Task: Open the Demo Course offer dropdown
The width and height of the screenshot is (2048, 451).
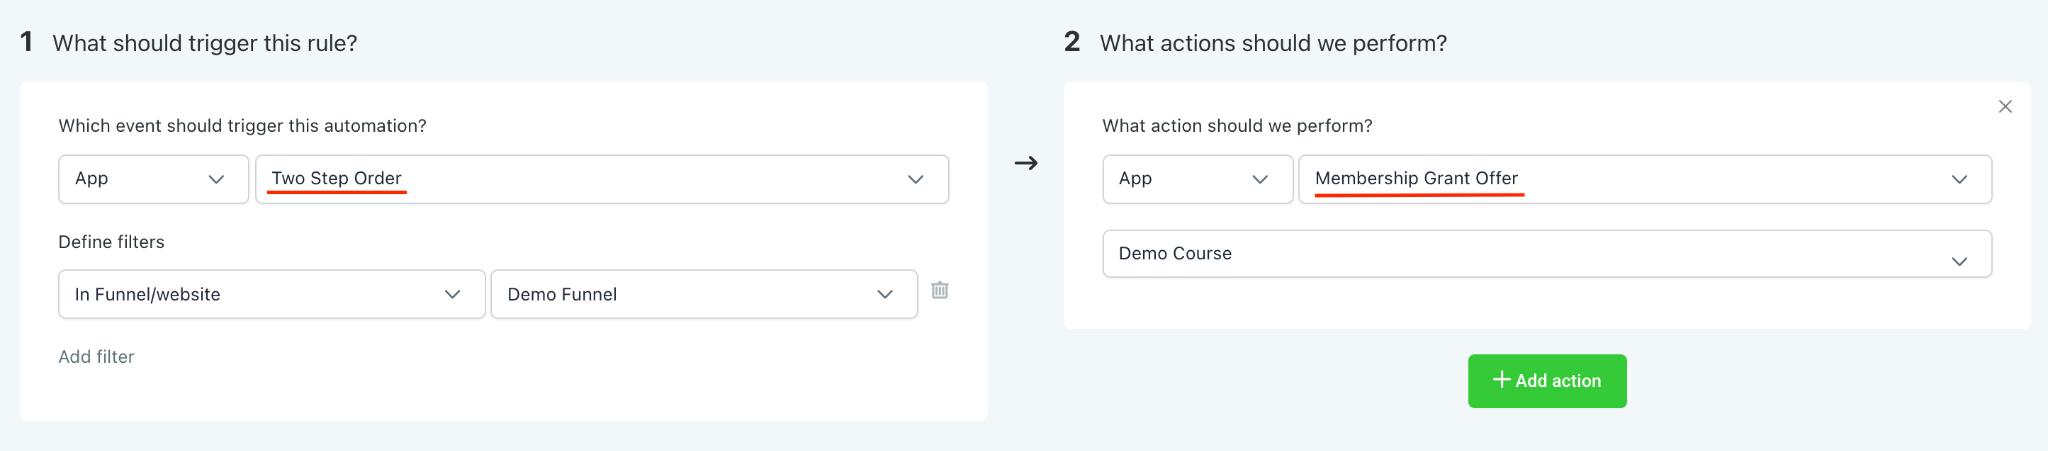Action: pos(1547,254)
